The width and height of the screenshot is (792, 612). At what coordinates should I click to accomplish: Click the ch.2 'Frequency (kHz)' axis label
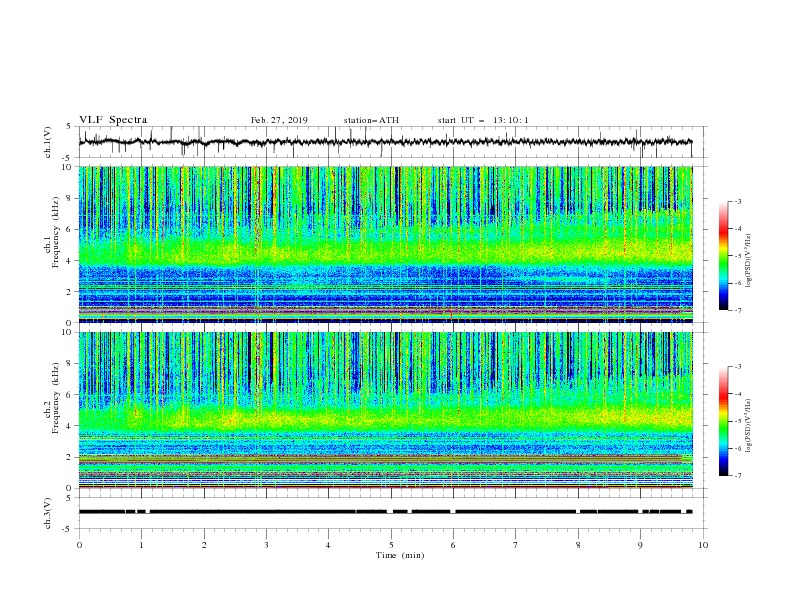(x=55, y=397)
